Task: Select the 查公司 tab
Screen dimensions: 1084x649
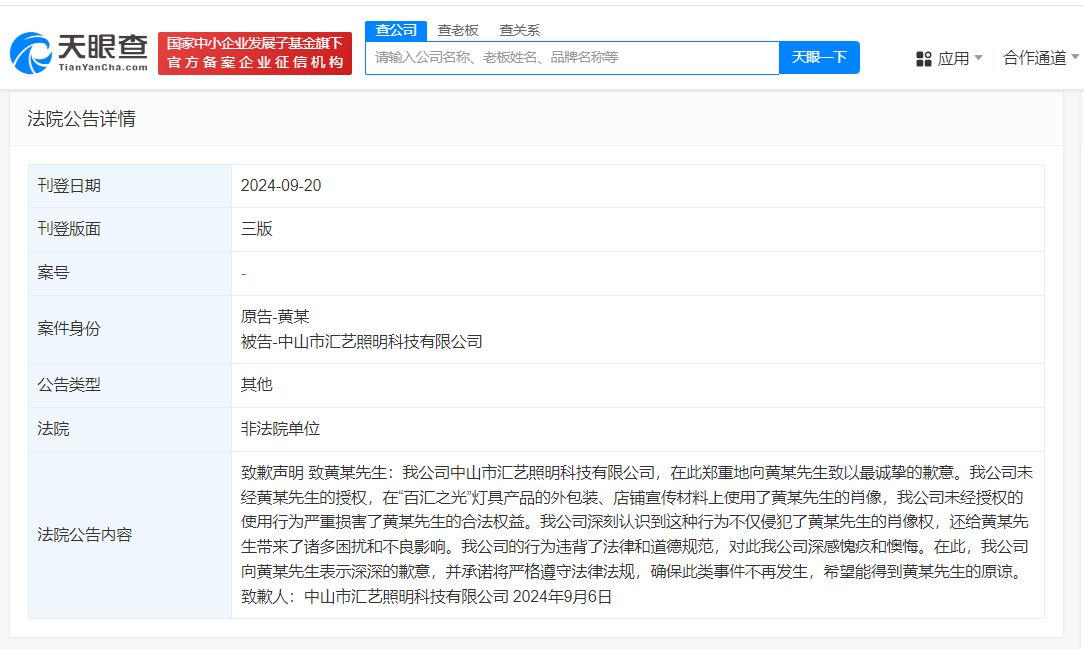Action: click(396, 30)
